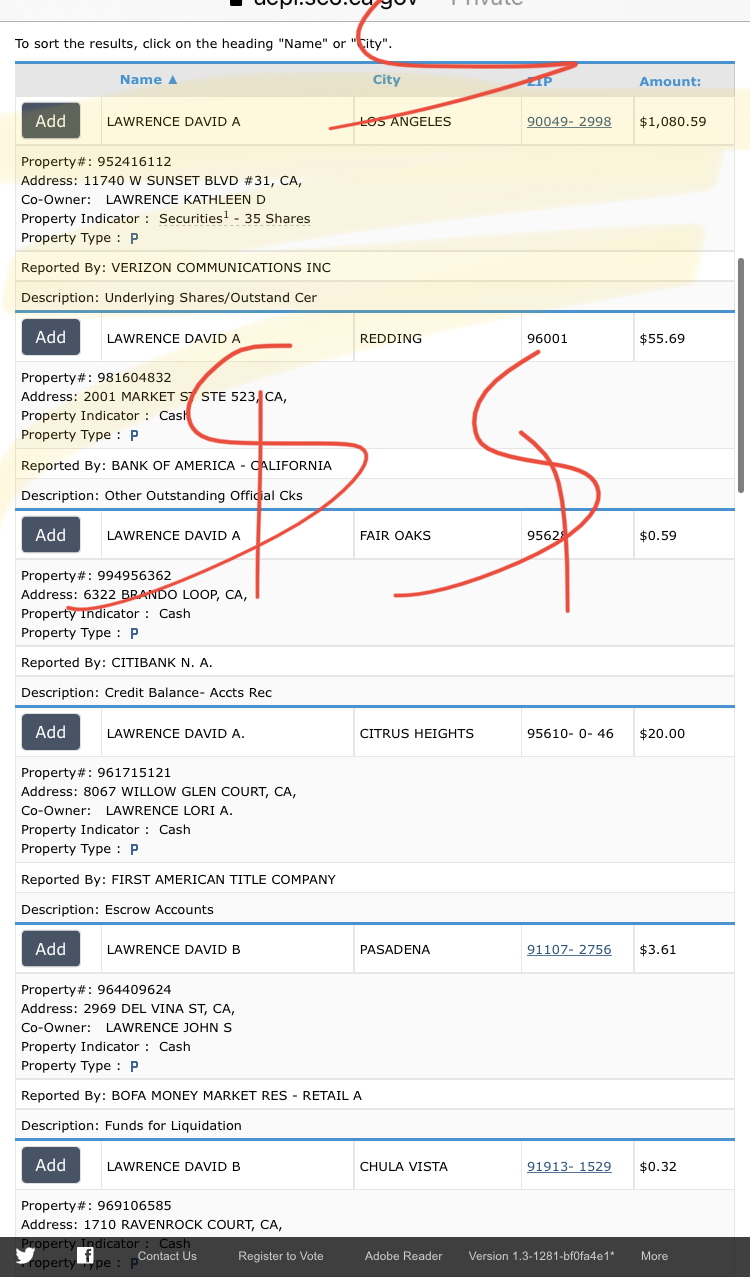Select Reported By BOFA Money Market Res row
This screenshot has height=1277, width=750.
point(375,1095)
